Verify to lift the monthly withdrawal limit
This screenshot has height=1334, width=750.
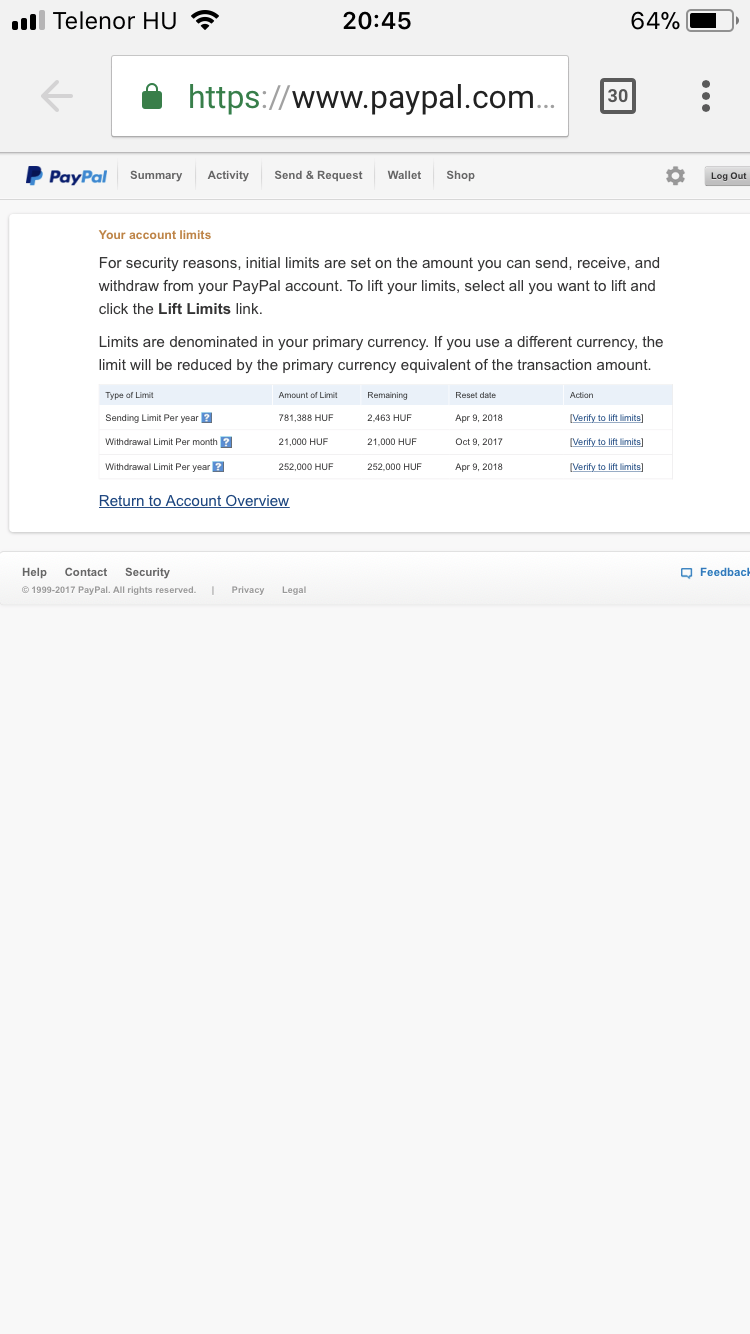(x=606, y=442)
